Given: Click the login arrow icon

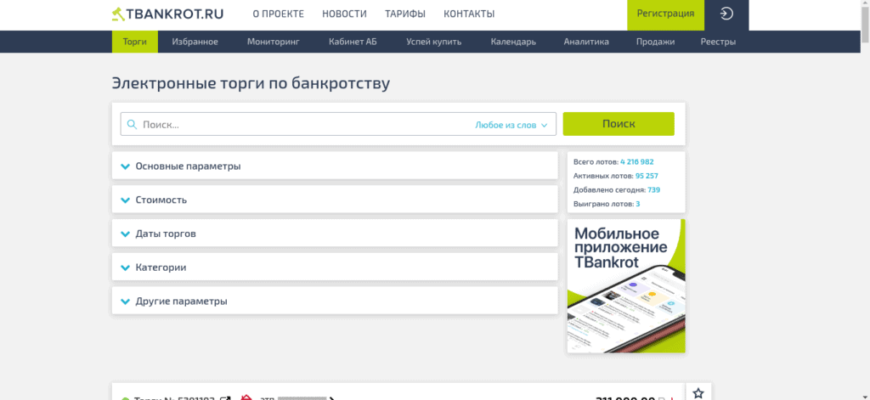Looking at the screenshot, I should click(726, 14).
